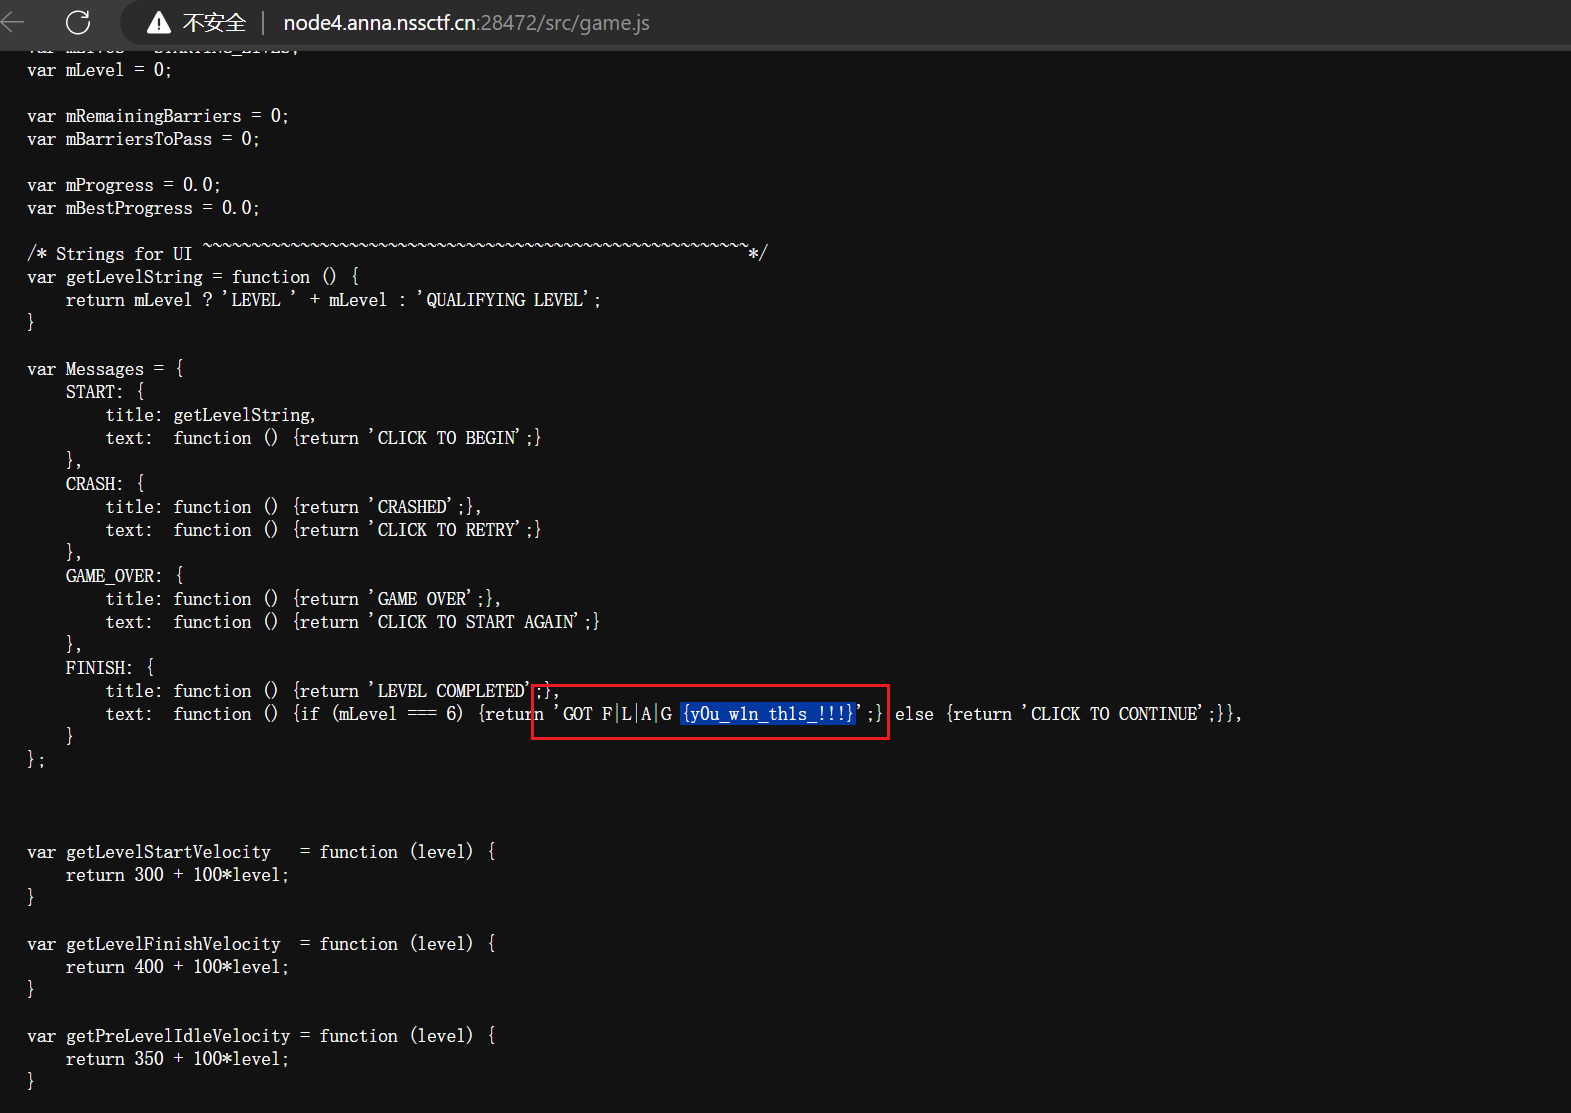Click the 'CLICK TO CONTINUE' string in code

click(1114, 714)
